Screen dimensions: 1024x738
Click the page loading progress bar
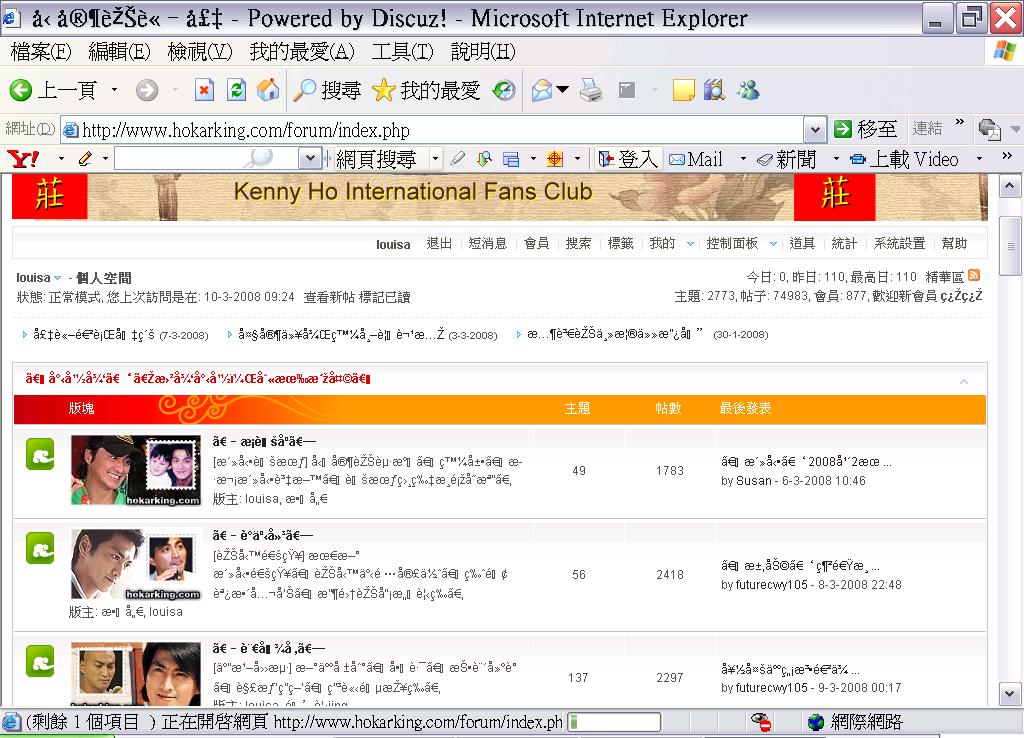614,722
